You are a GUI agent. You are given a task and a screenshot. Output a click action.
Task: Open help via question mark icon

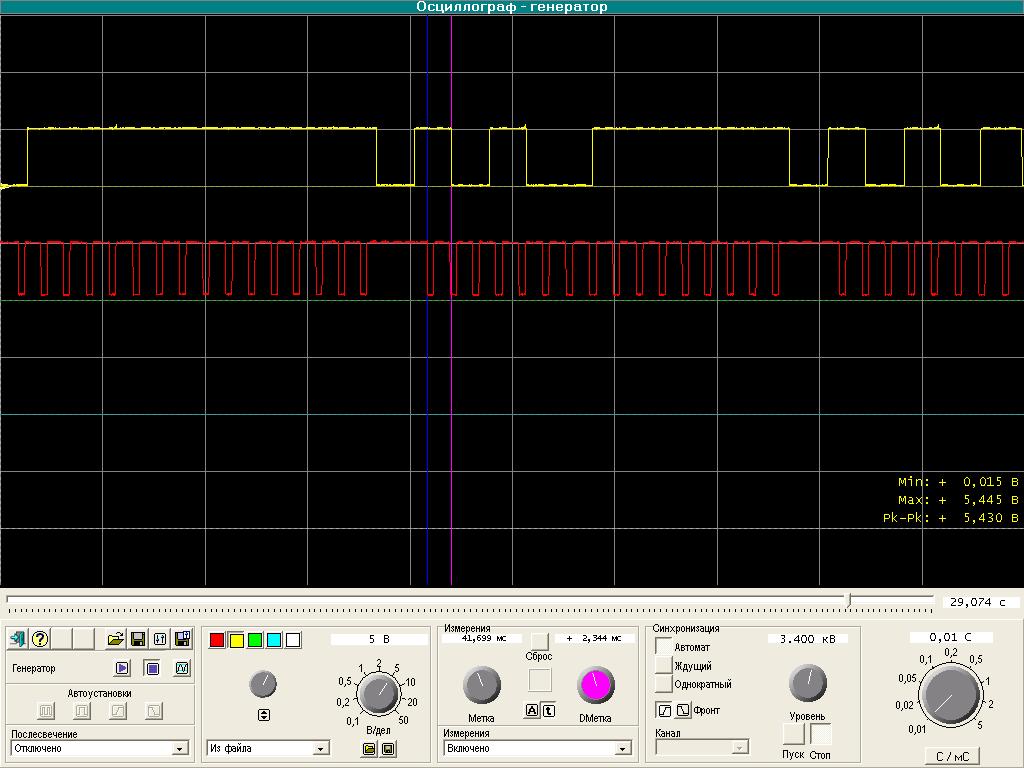point(40,639)
